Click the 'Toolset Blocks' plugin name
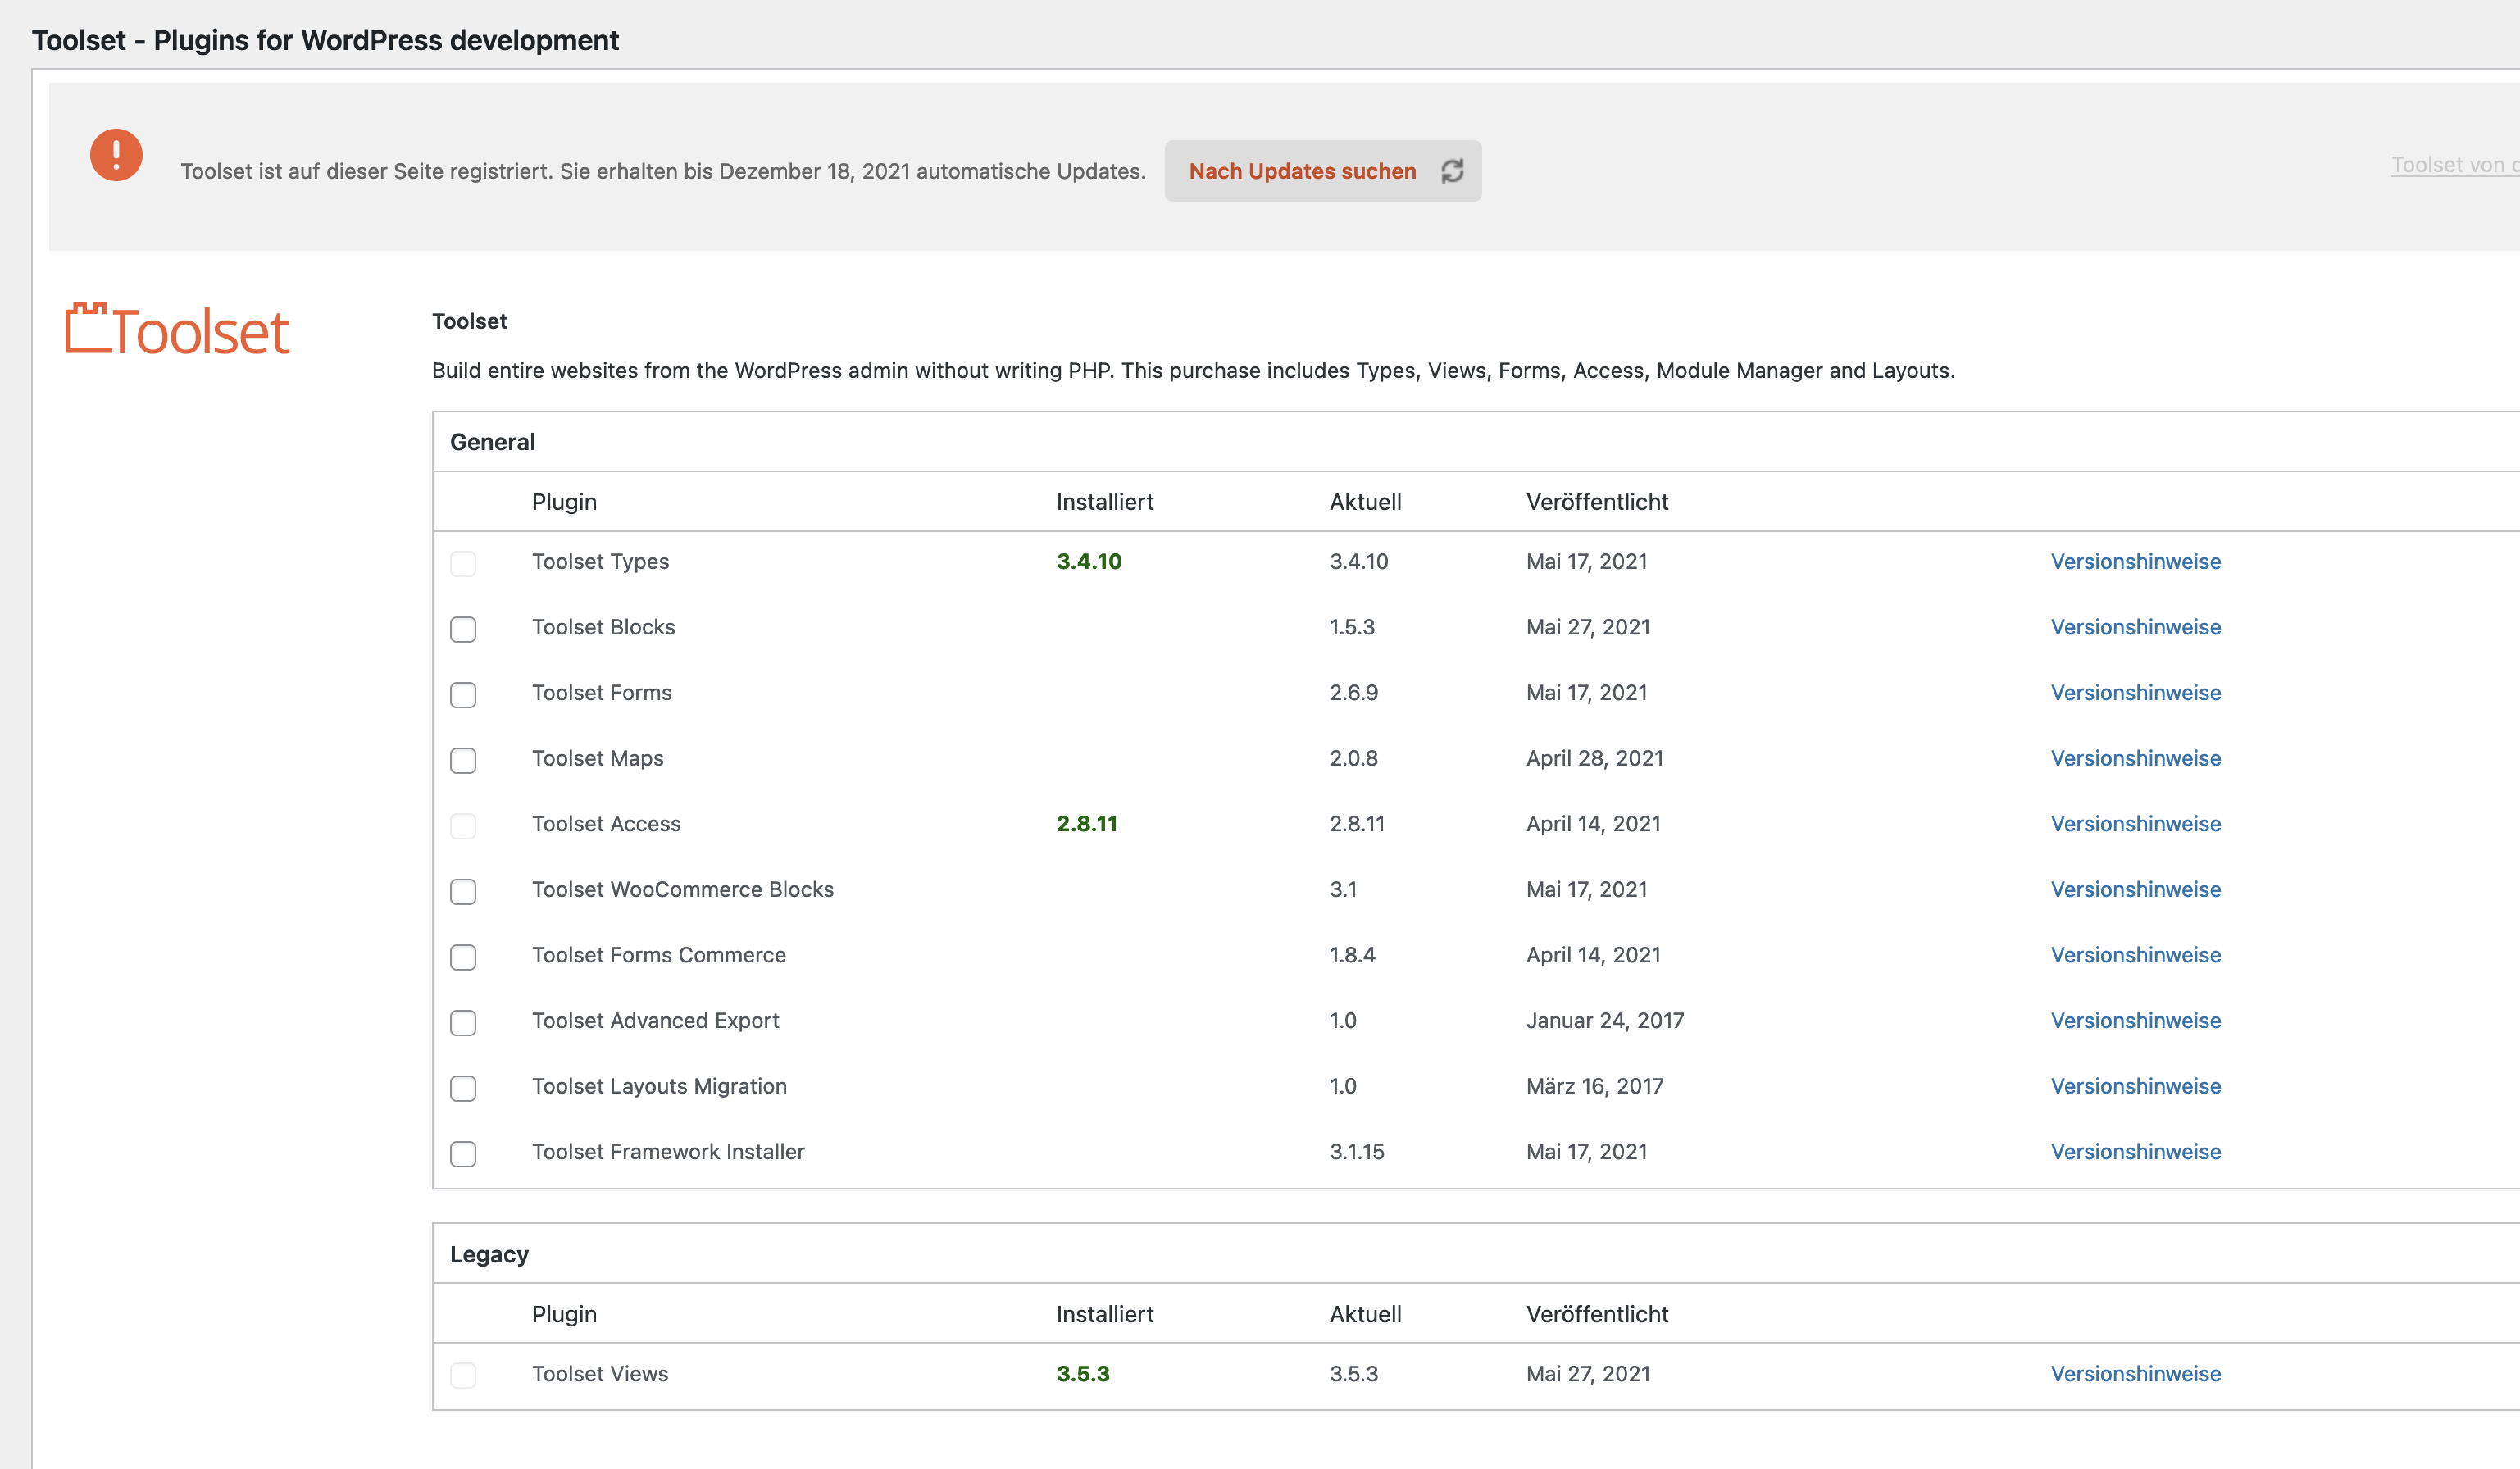Image resolution: width=2520 pixels, height=1469 pixels. (603, 627)
